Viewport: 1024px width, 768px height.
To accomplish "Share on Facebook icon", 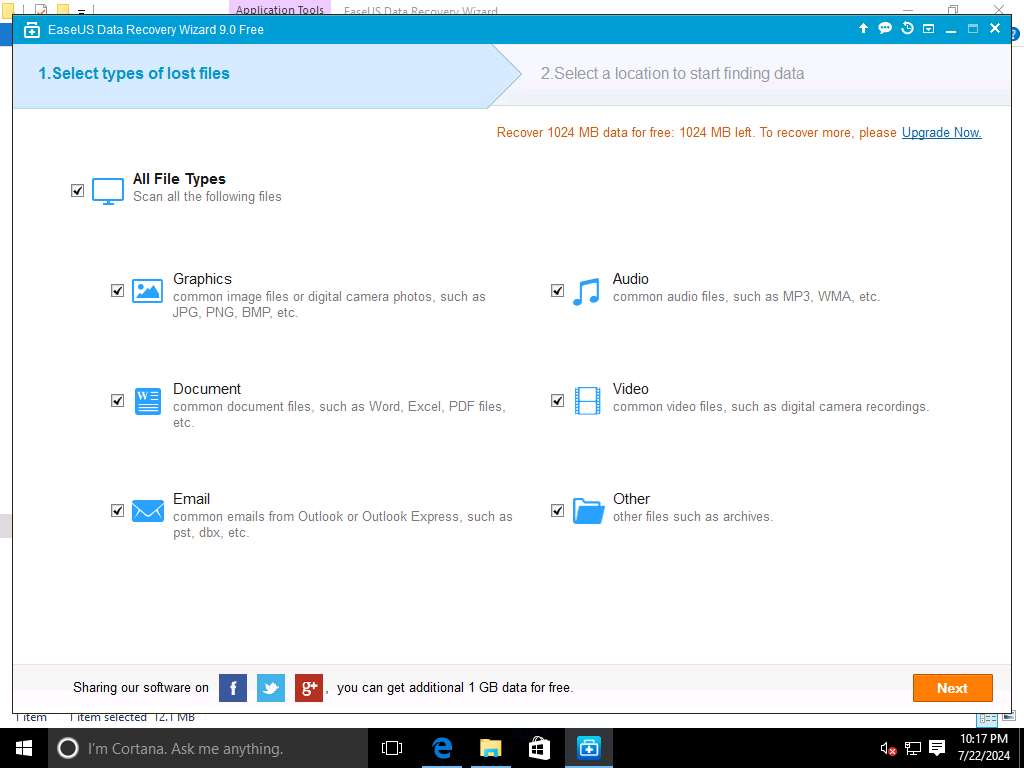I will pos(232,688).
